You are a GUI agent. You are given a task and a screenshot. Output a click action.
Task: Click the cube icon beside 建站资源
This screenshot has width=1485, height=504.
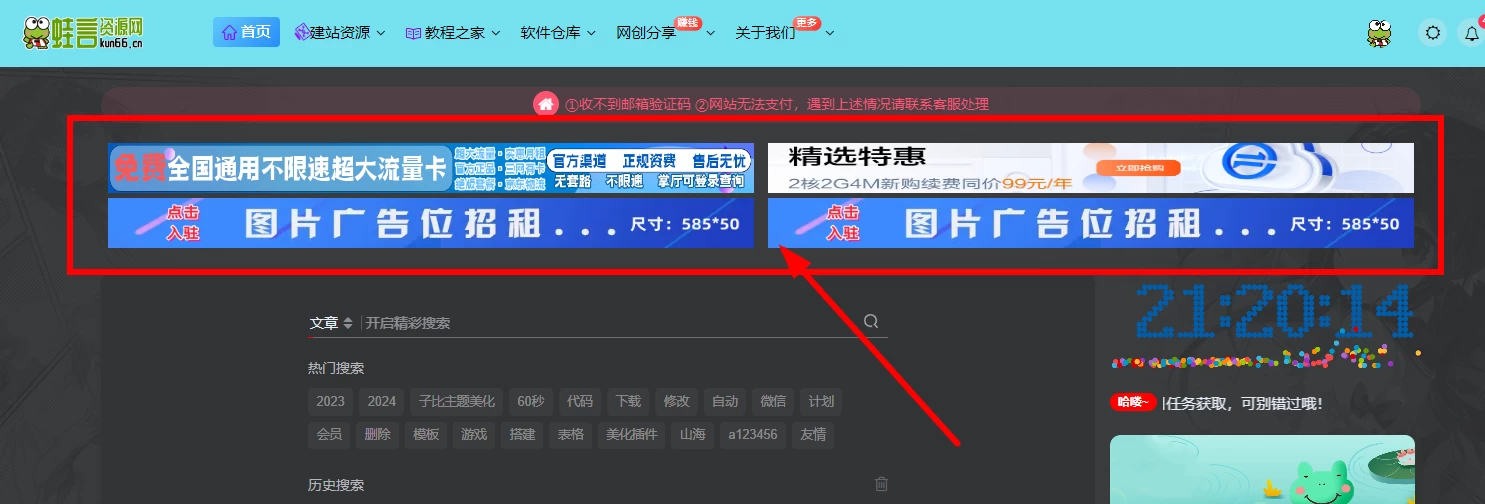tap(301, 33)
